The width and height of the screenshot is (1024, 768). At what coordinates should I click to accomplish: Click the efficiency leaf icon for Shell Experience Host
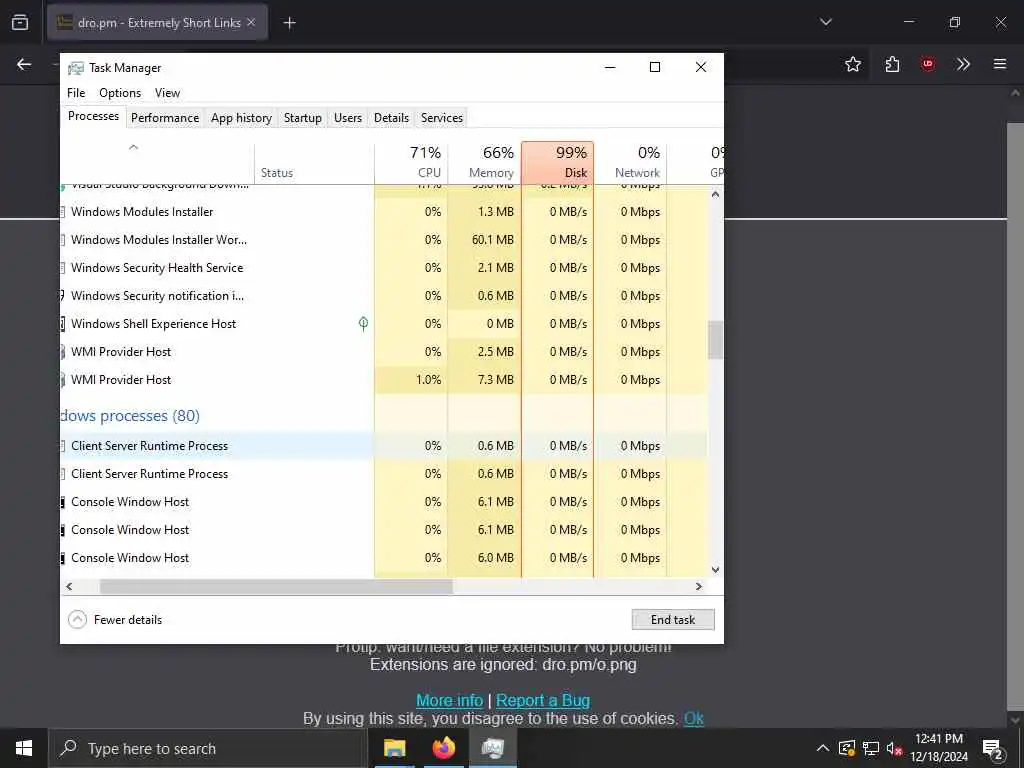364,323
